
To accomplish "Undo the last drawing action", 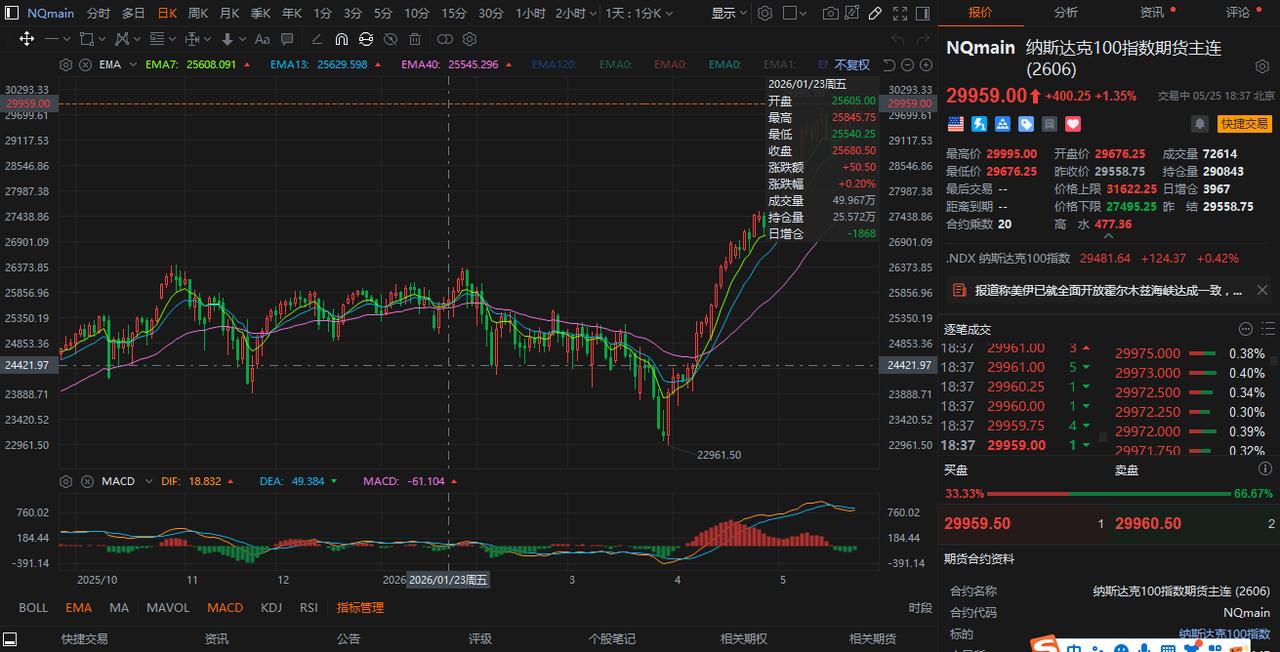I will click(897, 39).
